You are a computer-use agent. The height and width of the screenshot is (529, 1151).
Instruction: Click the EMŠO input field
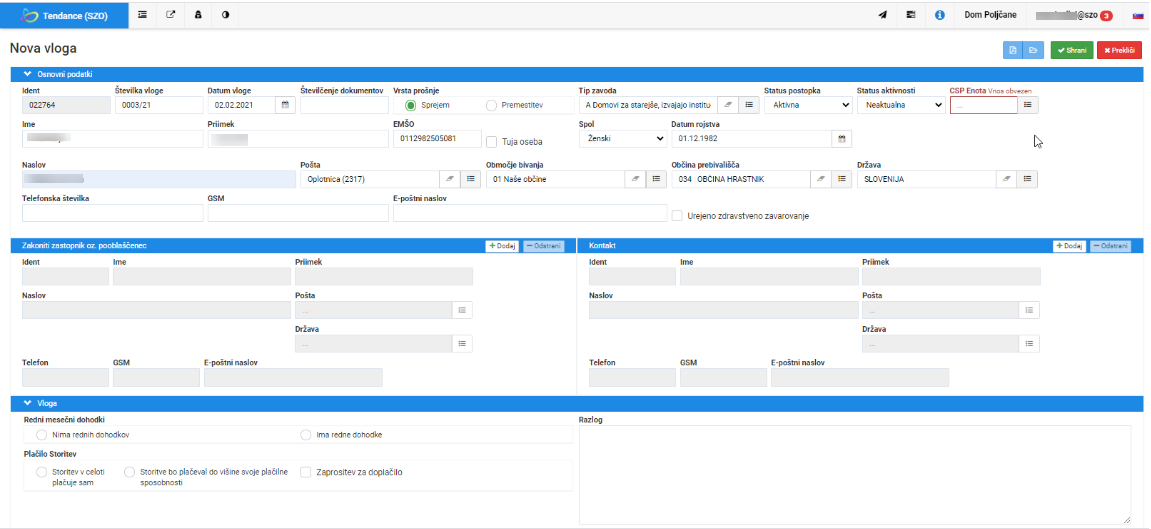click(437, 139)
